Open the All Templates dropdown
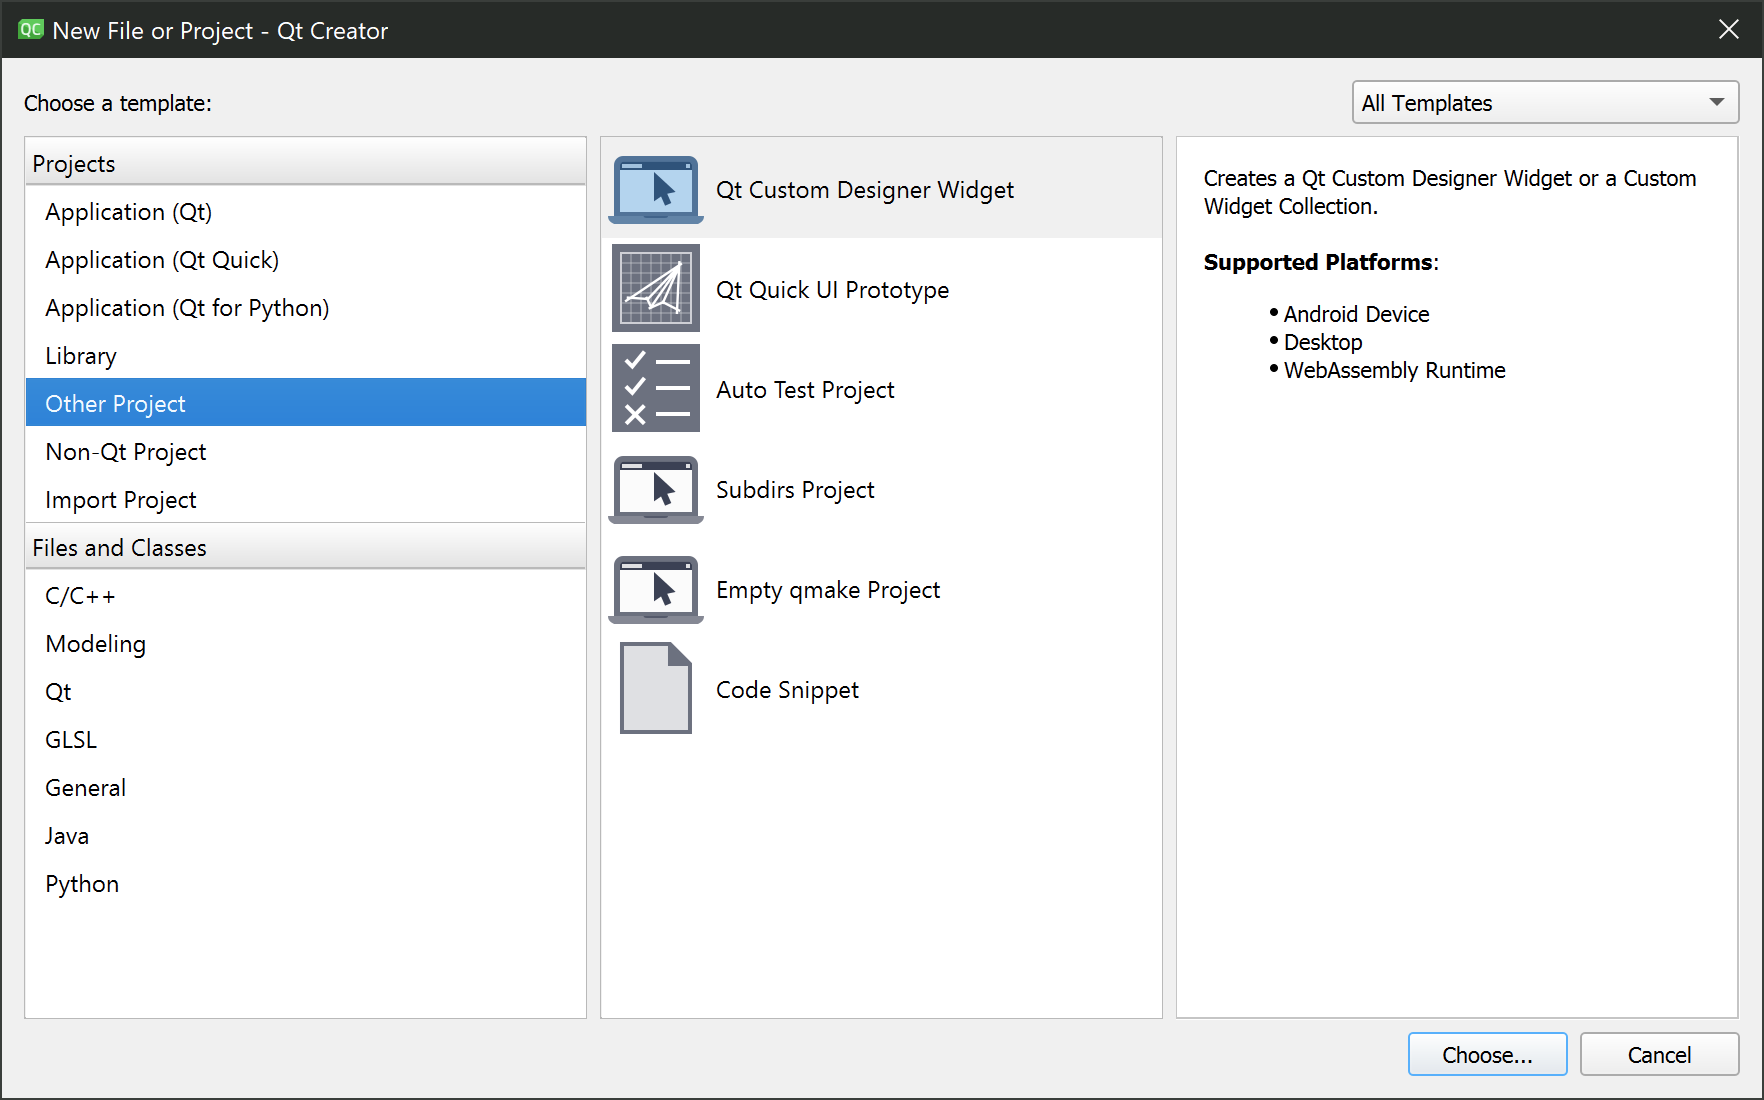The width and height of the screenshot is (1764, 1100). (x=1544, y=103)
